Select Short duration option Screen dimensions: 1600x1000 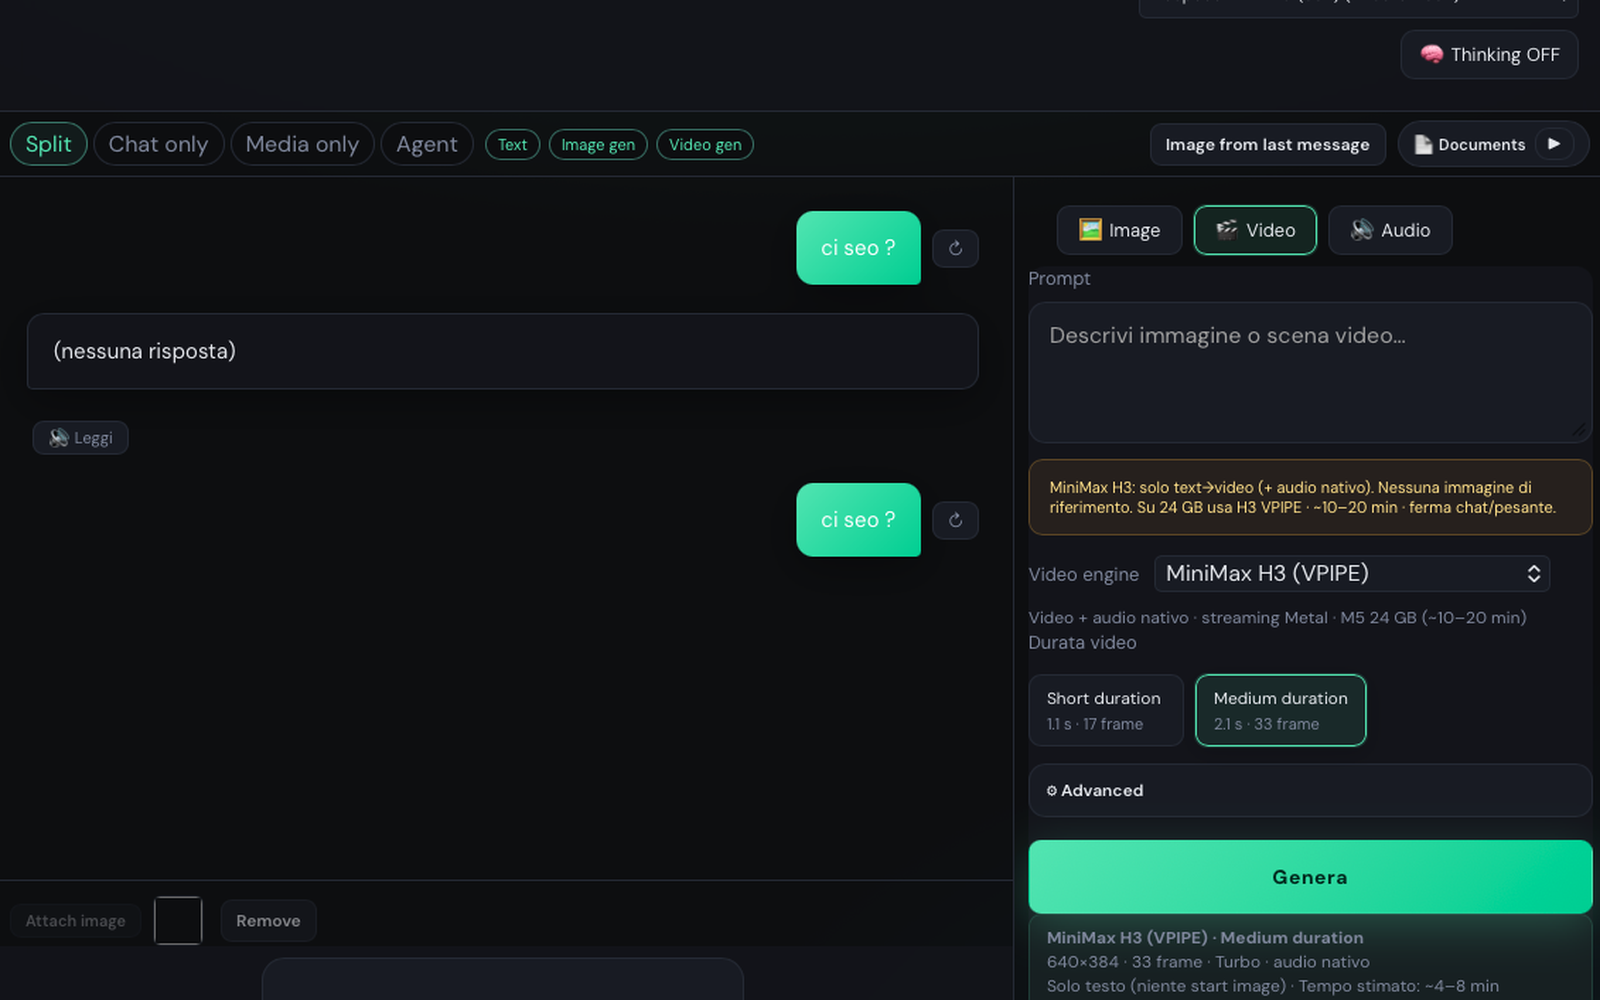tap(1106, 710)
